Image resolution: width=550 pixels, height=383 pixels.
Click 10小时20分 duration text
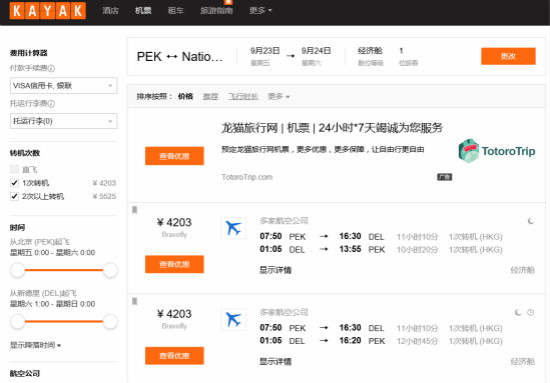tap(417, 250)
